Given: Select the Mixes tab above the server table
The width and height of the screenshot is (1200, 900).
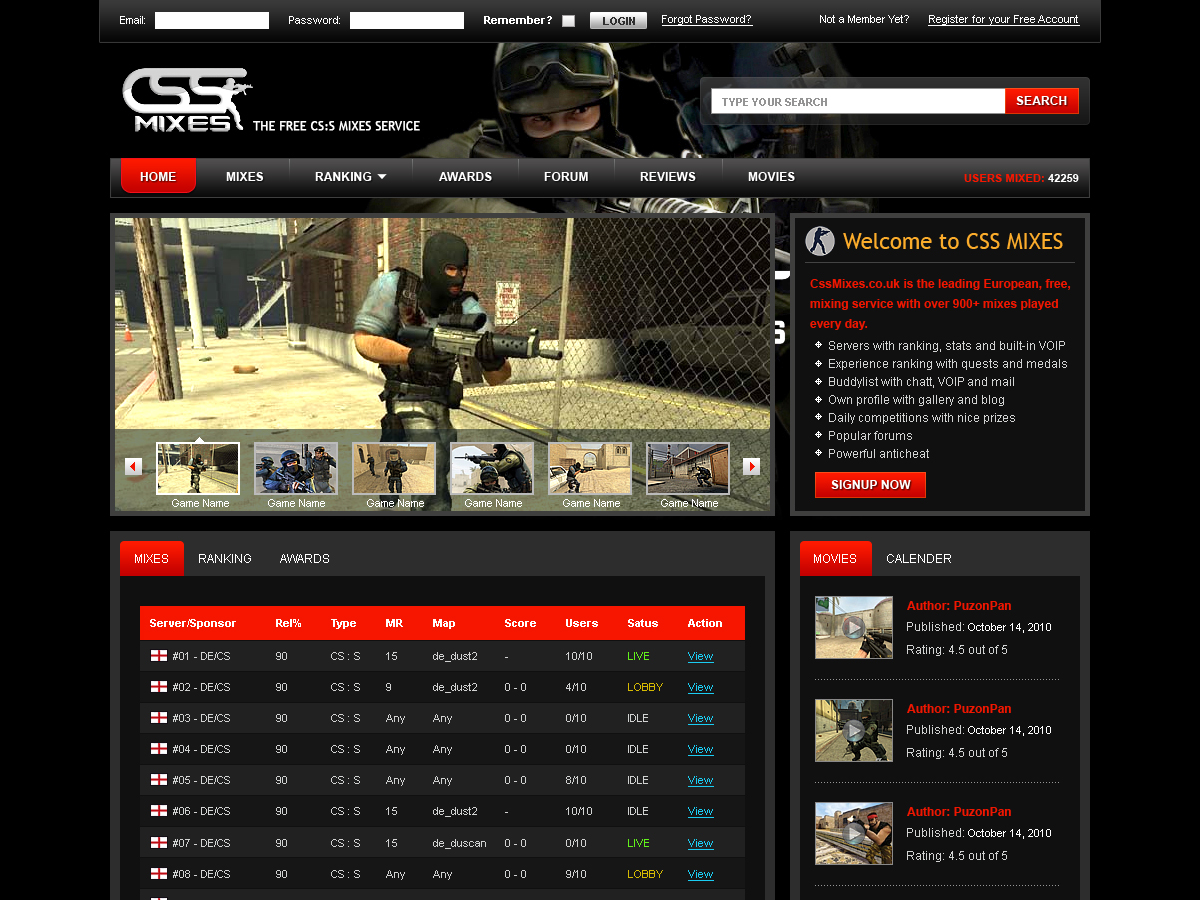Looking at the screenshot, I should pyautogui.click(x=152, y=558).
